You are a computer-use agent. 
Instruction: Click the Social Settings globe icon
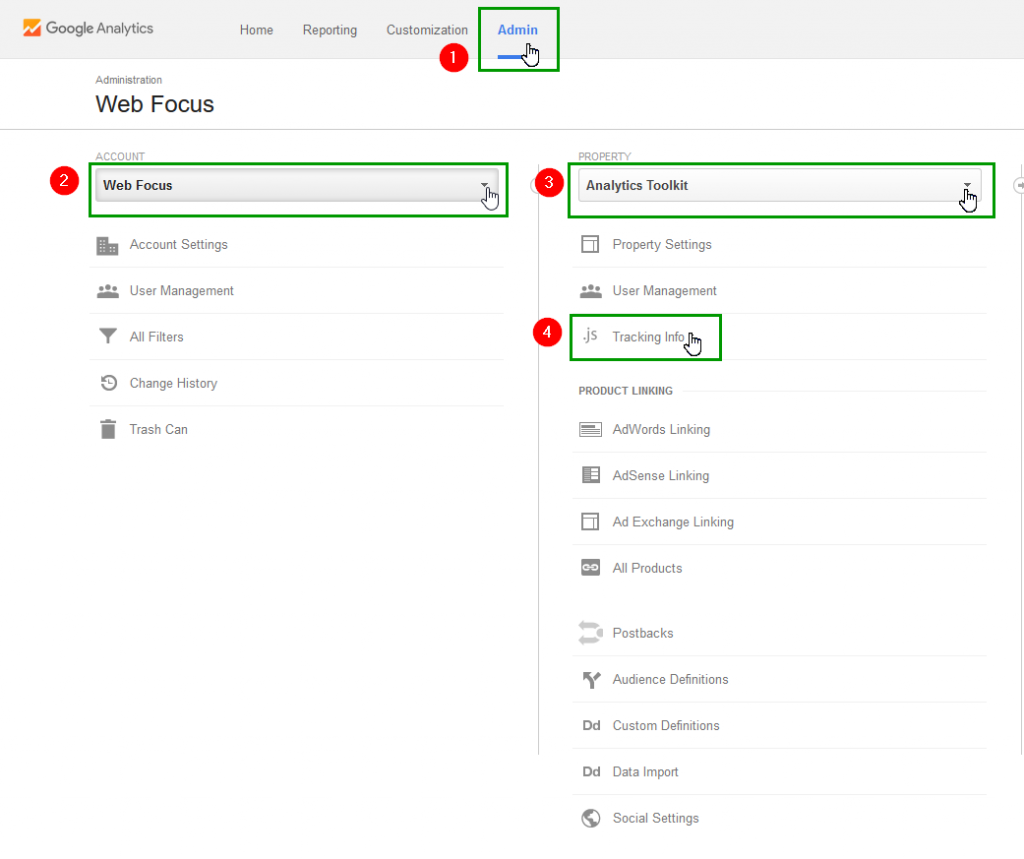tap(591, 818)
